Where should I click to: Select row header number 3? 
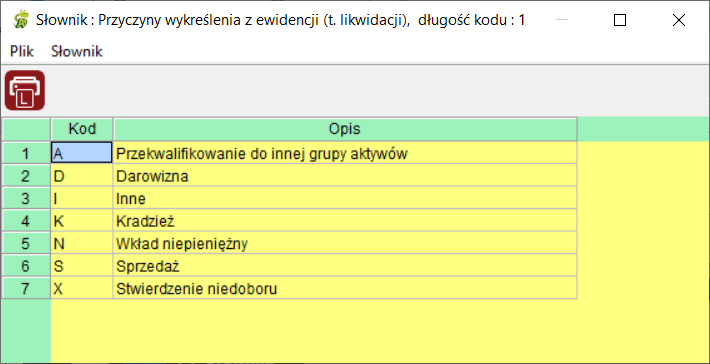tap(26, 198)
